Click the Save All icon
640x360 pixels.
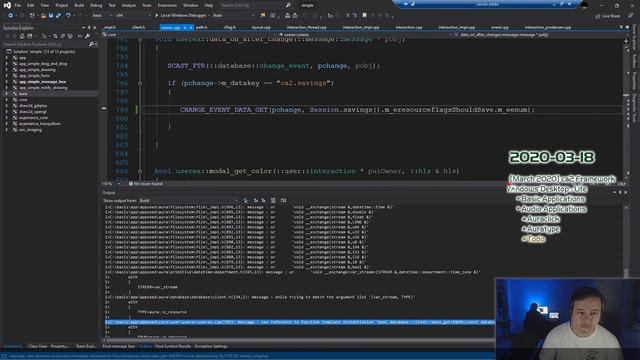click(x=58, y=16)
